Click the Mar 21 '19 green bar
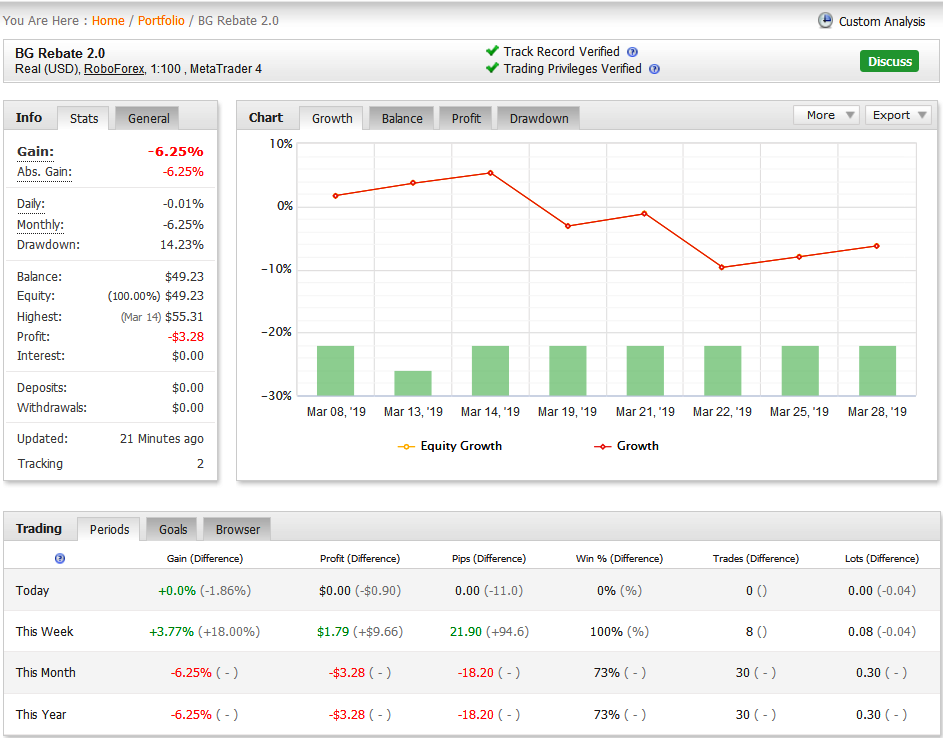 pos(645,371)
